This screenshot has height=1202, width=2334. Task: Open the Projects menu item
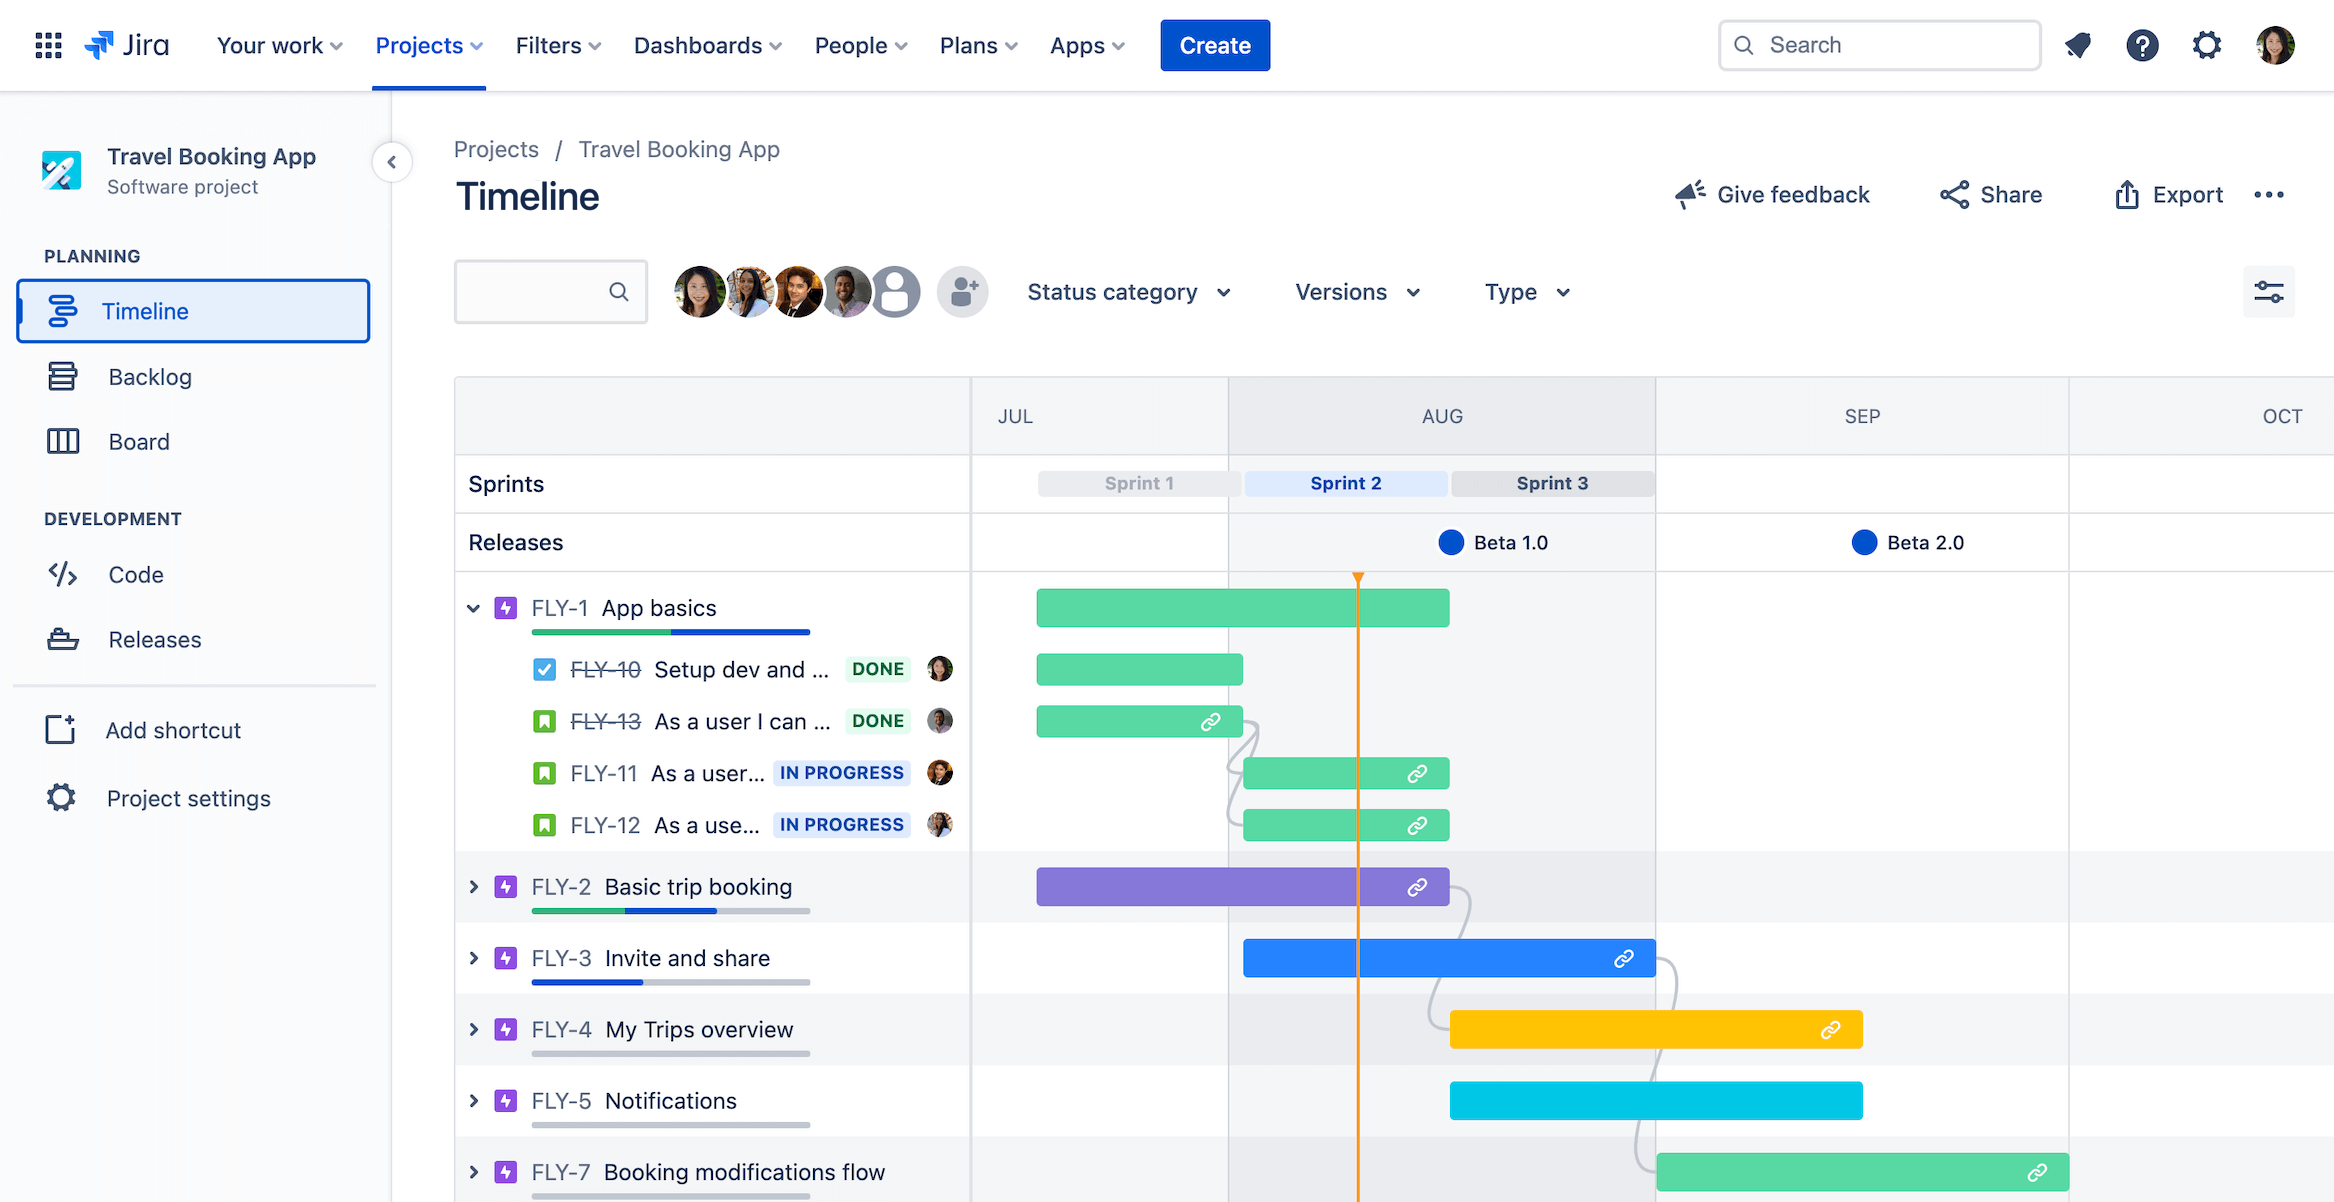click(x=428, y=44)
